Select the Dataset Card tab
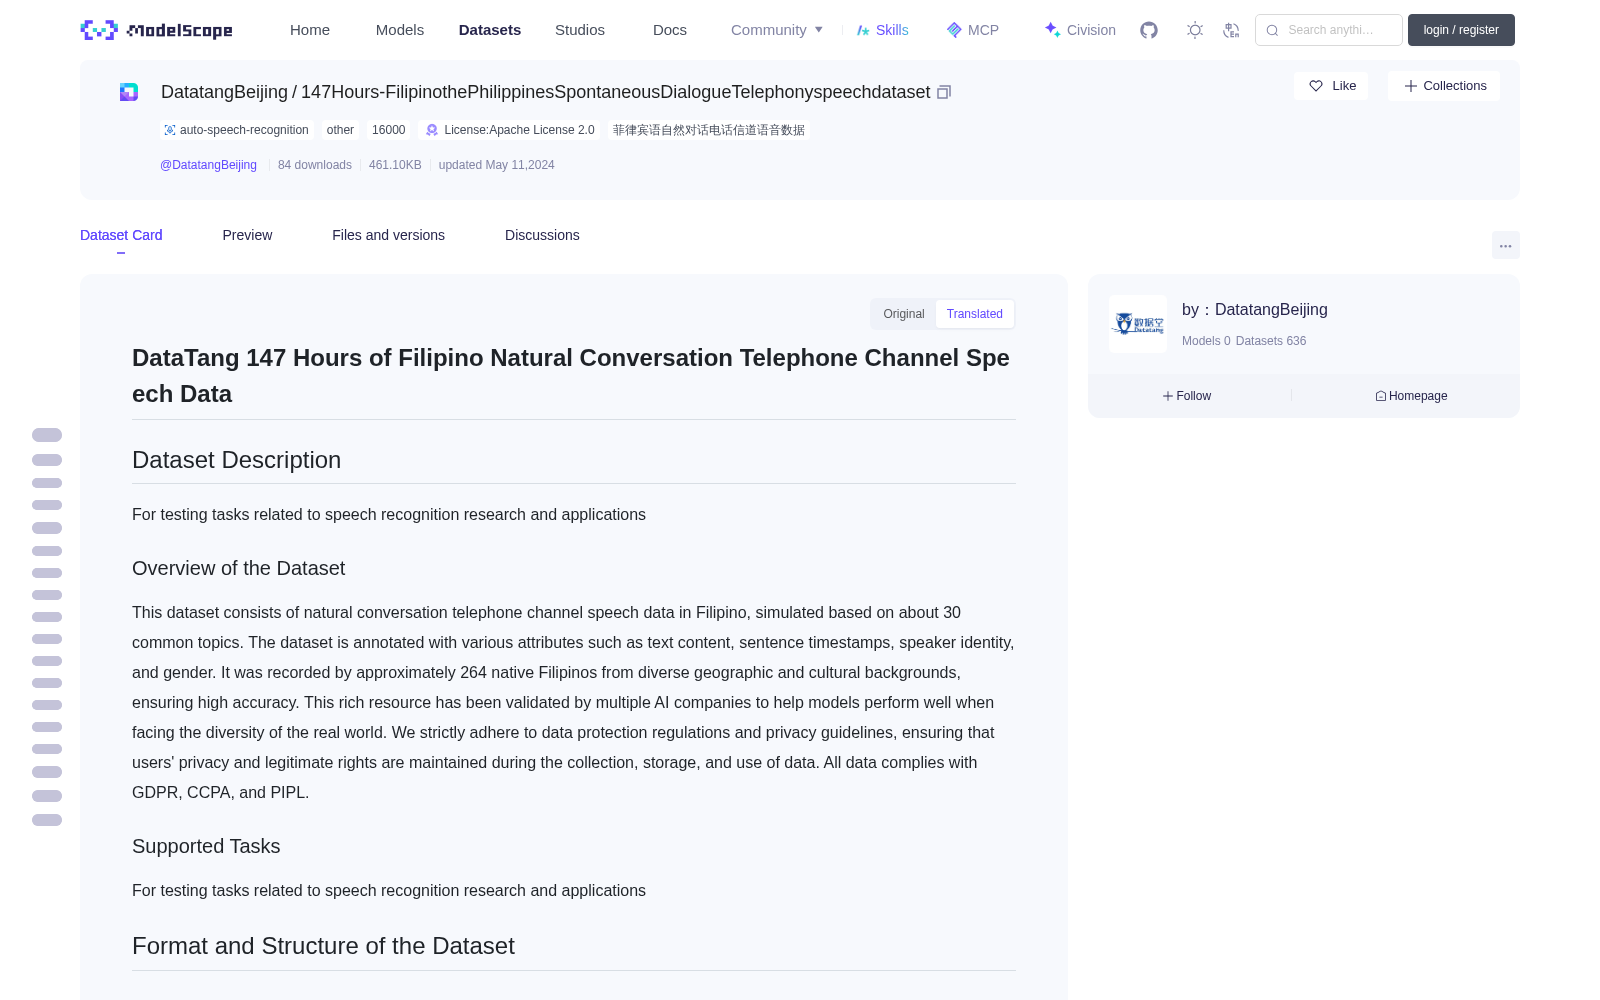Image resolution: width=1600 pixels, height=1000 pixels. (121, 235)
